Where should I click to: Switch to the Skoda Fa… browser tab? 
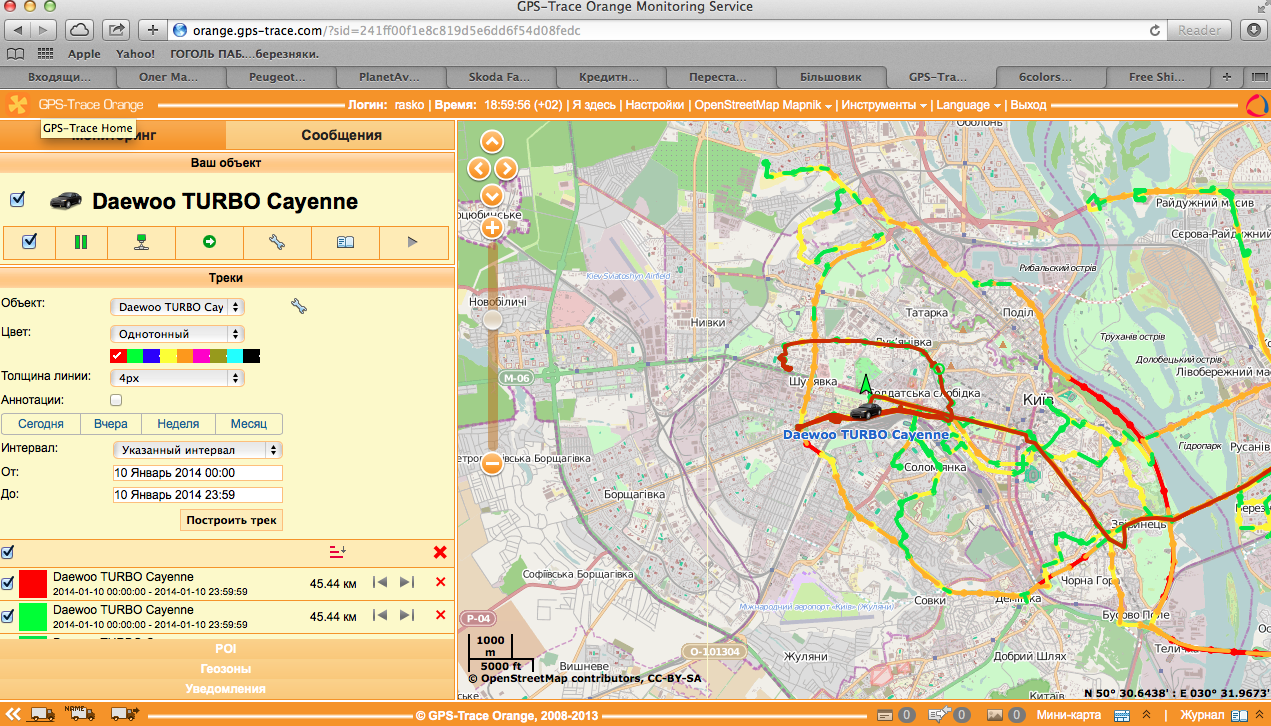(499, 77)
